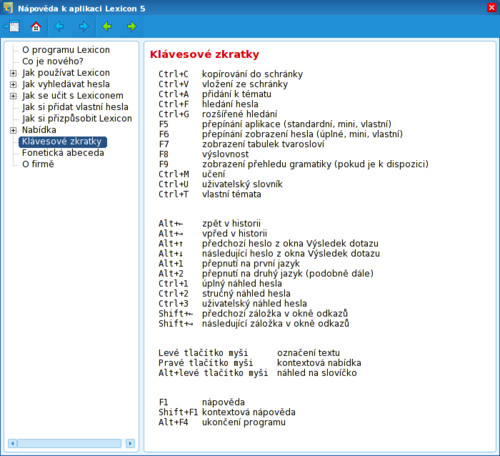This screenshot has height=456, width=500.
Task: Expand the 'Jak používat Lexicon' node
Action: [x=13, y=73]
